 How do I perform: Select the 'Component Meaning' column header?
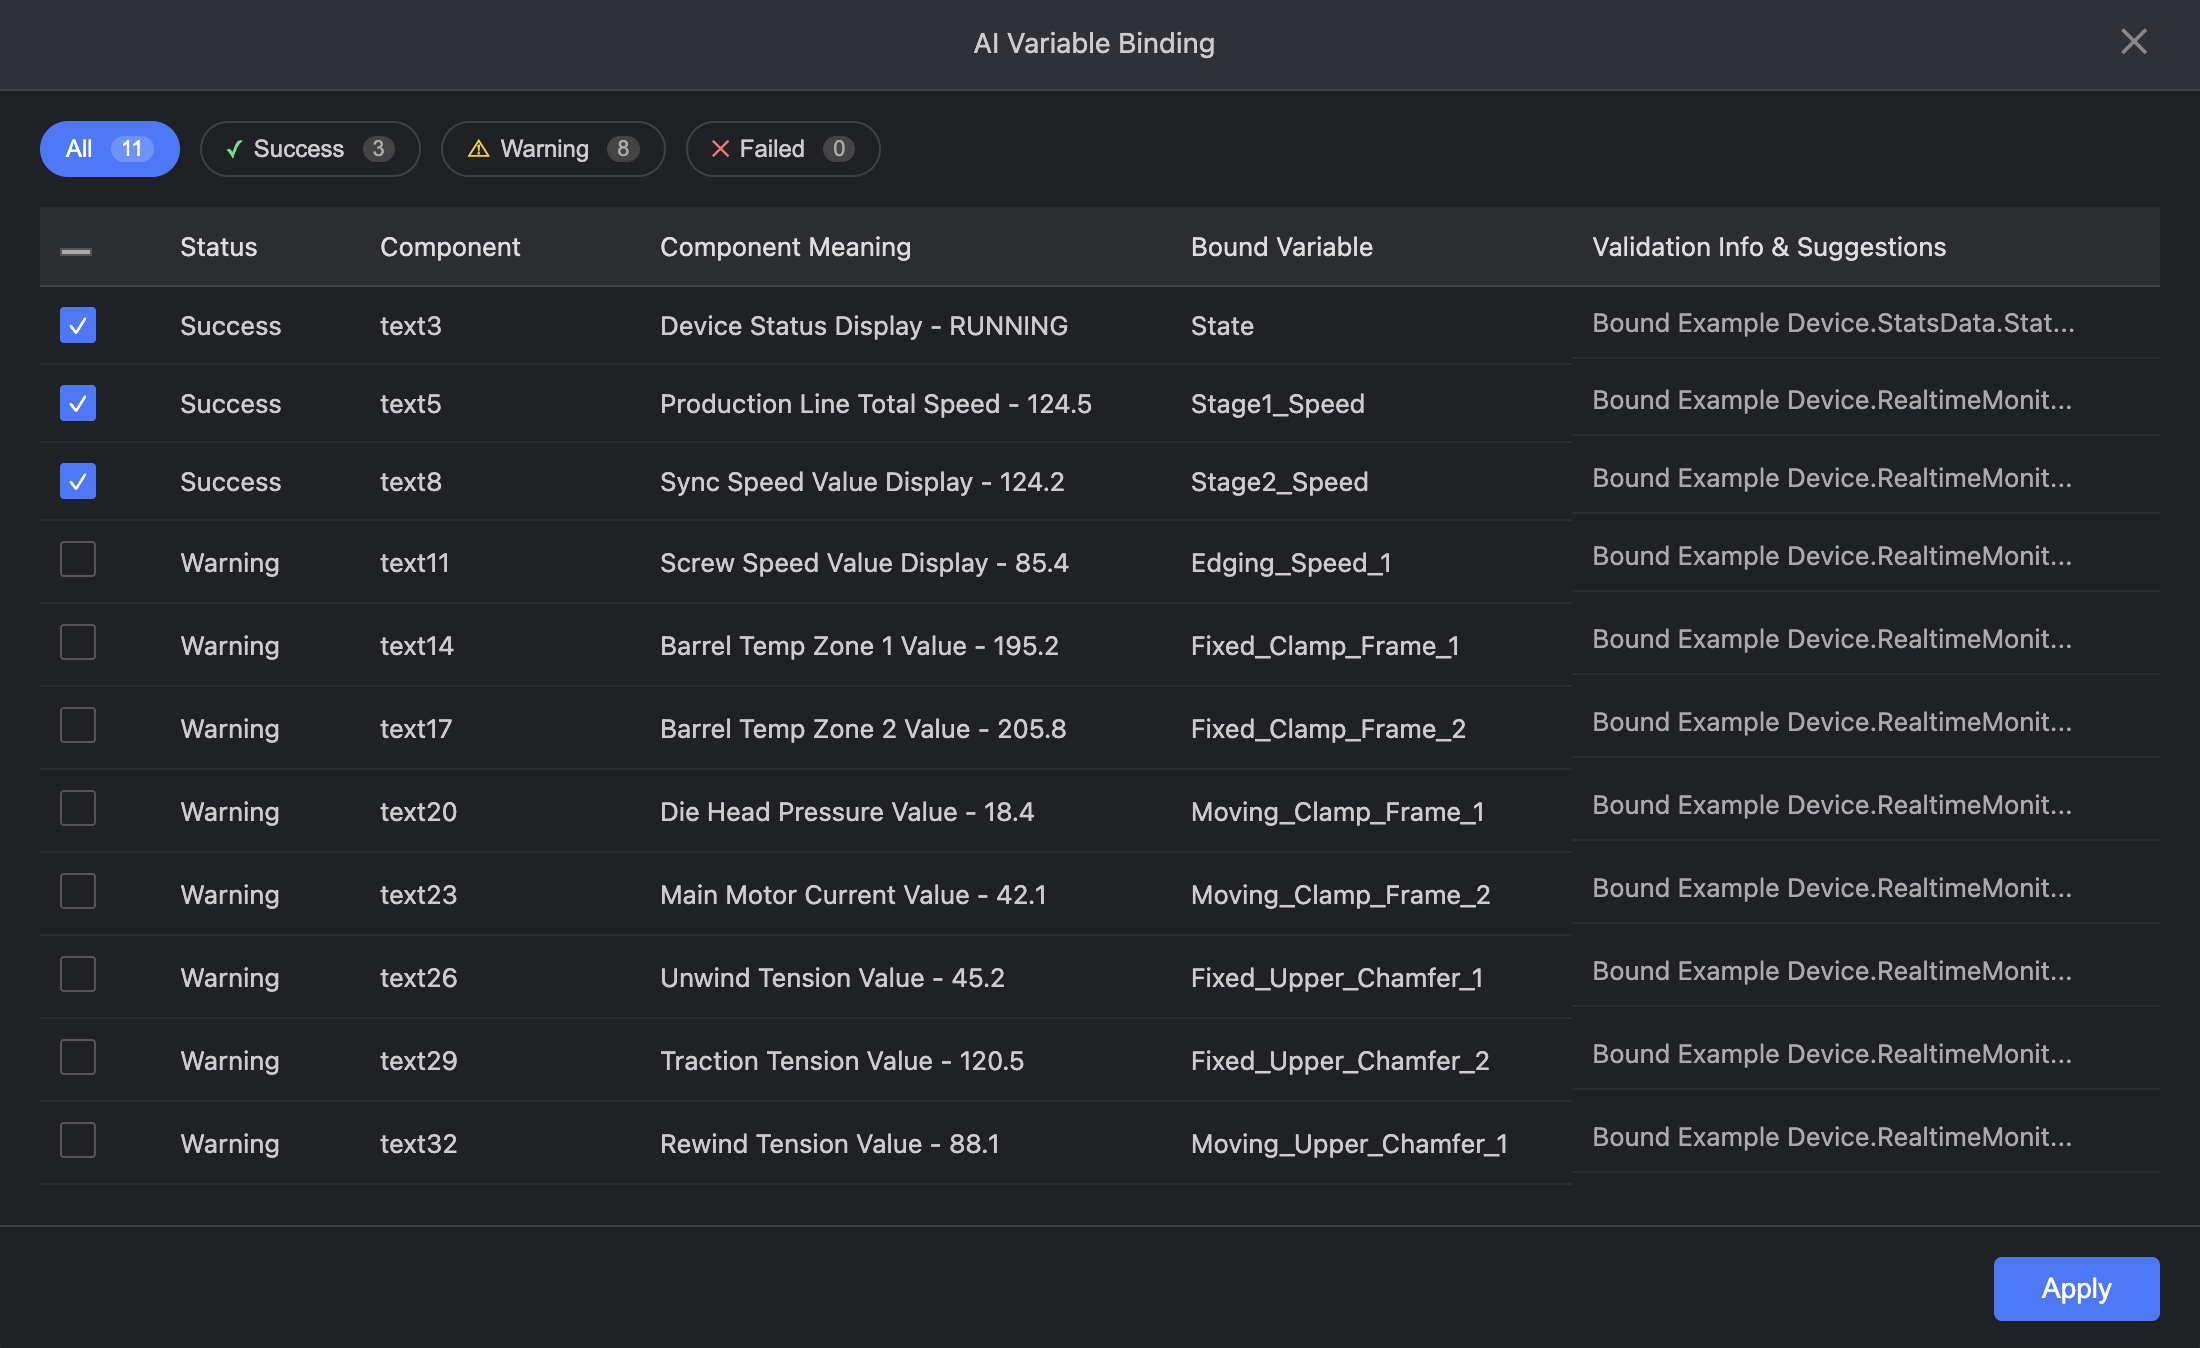(x=785, y=247)
